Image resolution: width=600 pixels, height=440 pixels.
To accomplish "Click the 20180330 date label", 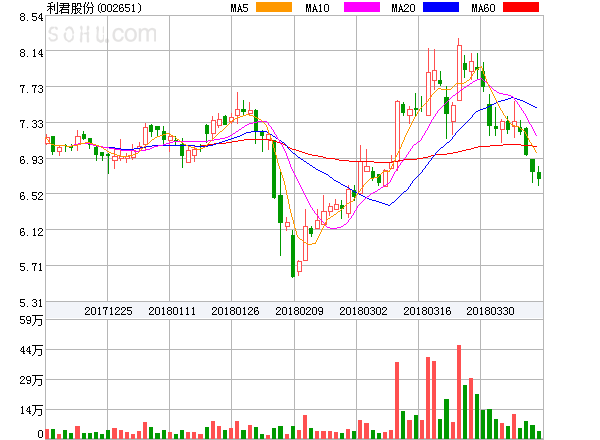I will tap(490, 311).
